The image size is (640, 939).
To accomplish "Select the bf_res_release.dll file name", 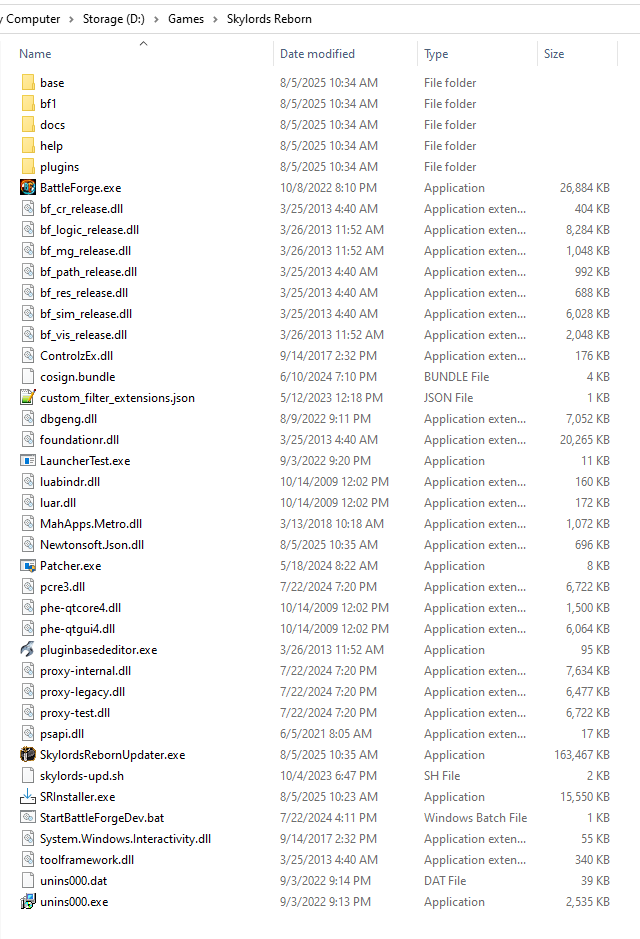I will coord(84,293).
